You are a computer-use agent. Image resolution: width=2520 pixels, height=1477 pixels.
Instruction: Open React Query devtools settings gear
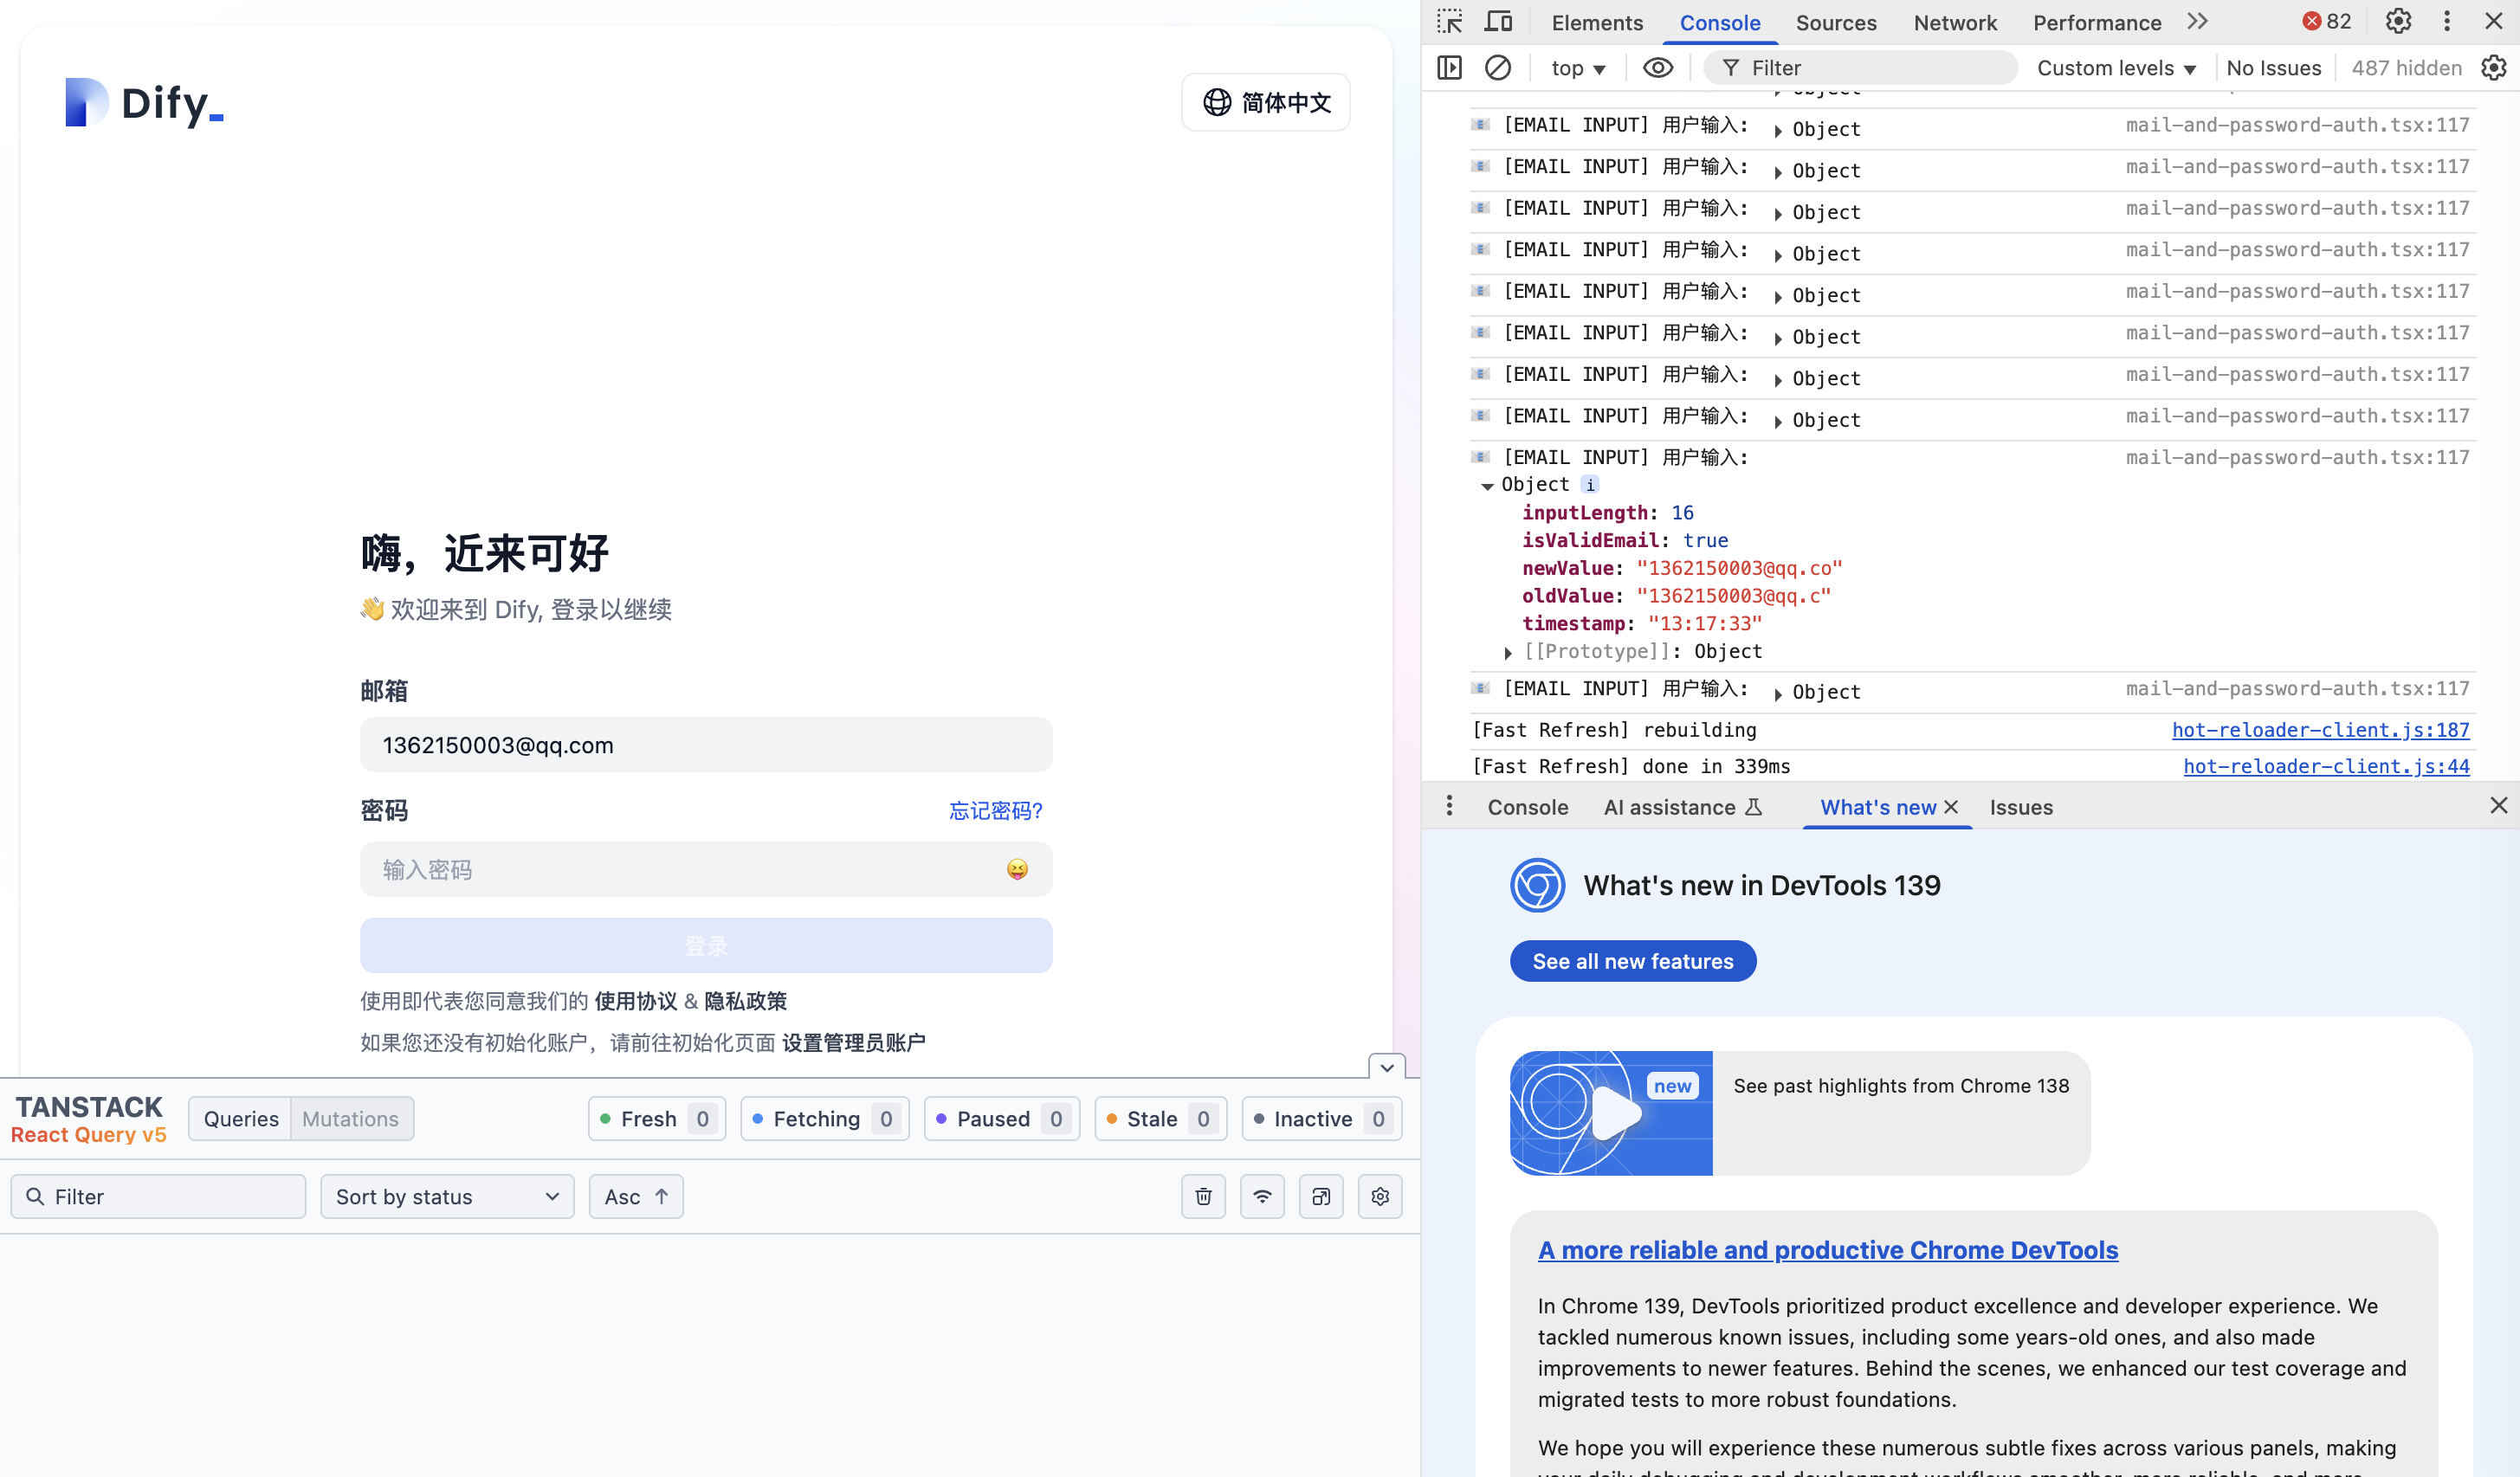1380,1197
